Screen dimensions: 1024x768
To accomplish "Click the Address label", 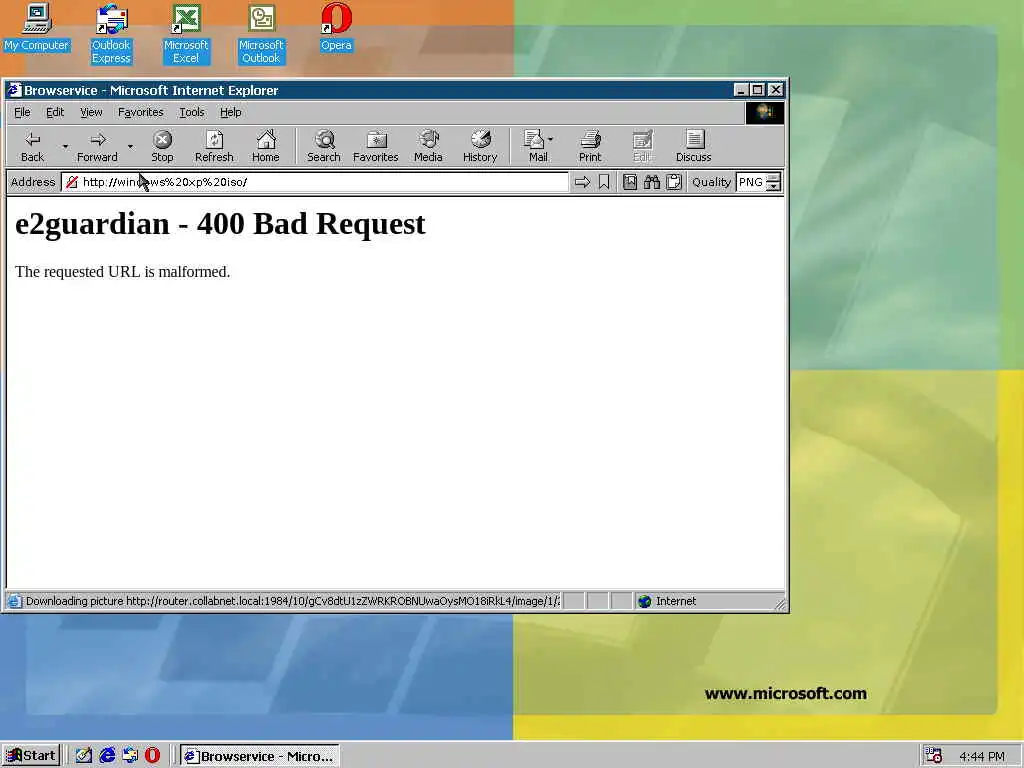I will (x=33, y=182).
